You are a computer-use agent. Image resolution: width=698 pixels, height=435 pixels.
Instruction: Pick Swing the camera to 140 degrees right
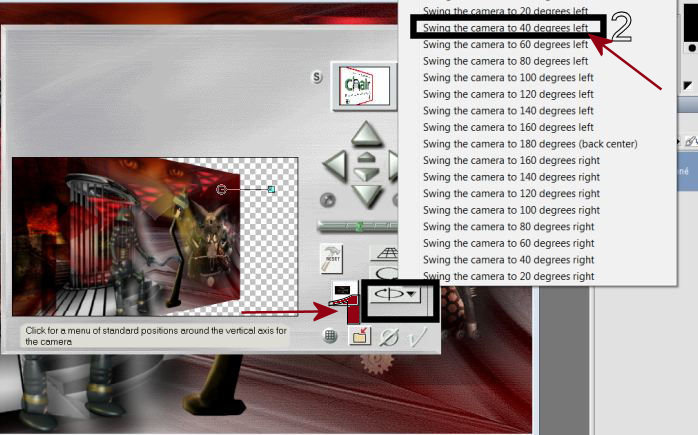coord(511,177)
